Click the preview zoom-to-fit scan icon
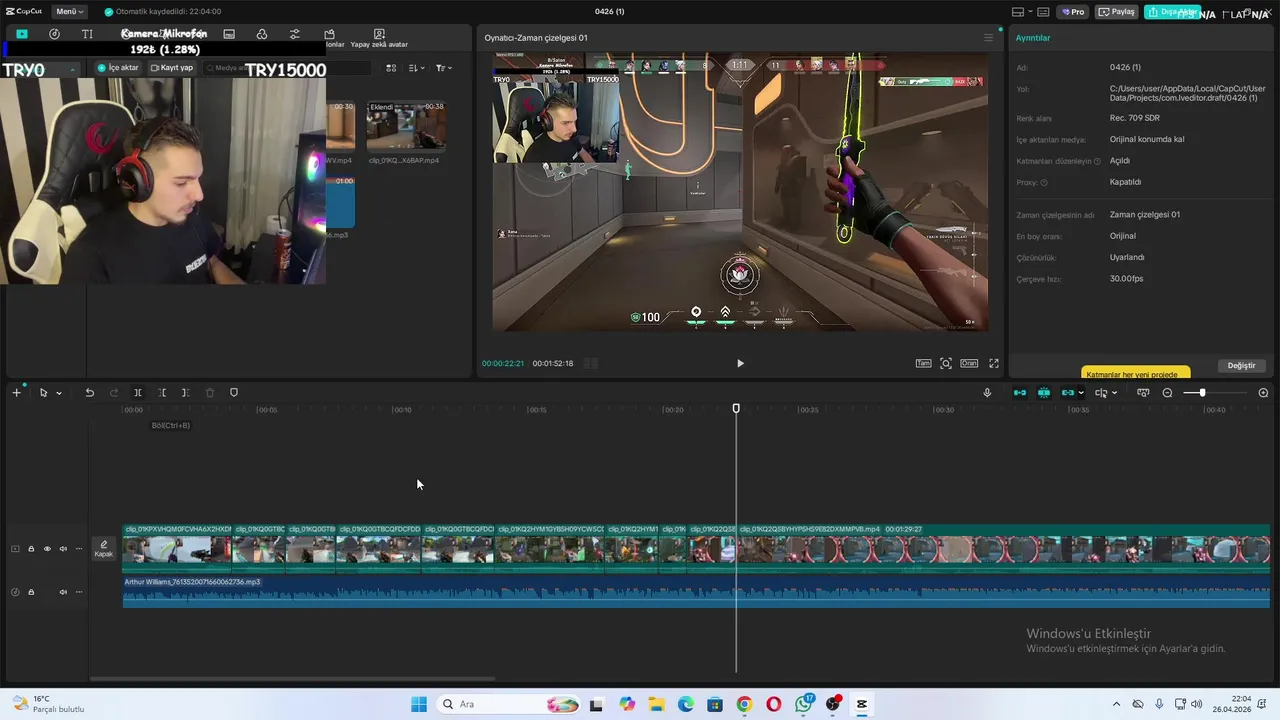Screen dimensions: 1280x720 (x=946, y=363)
